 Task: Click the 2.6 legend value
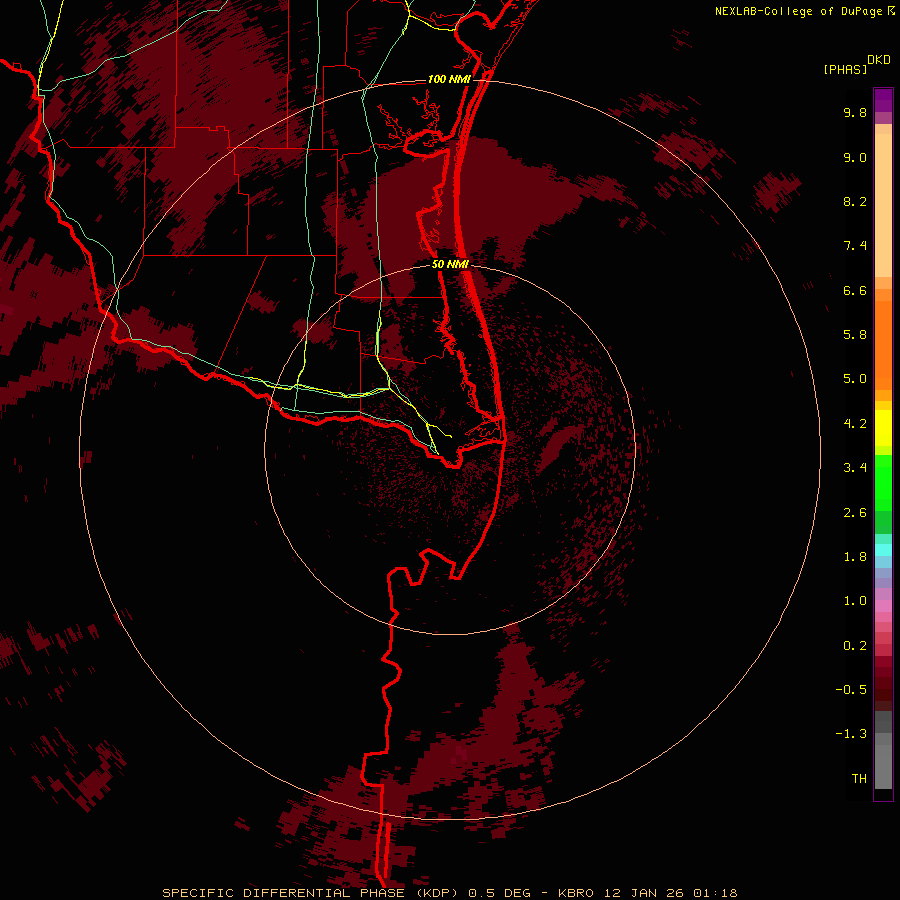click(x=855, y=513)
